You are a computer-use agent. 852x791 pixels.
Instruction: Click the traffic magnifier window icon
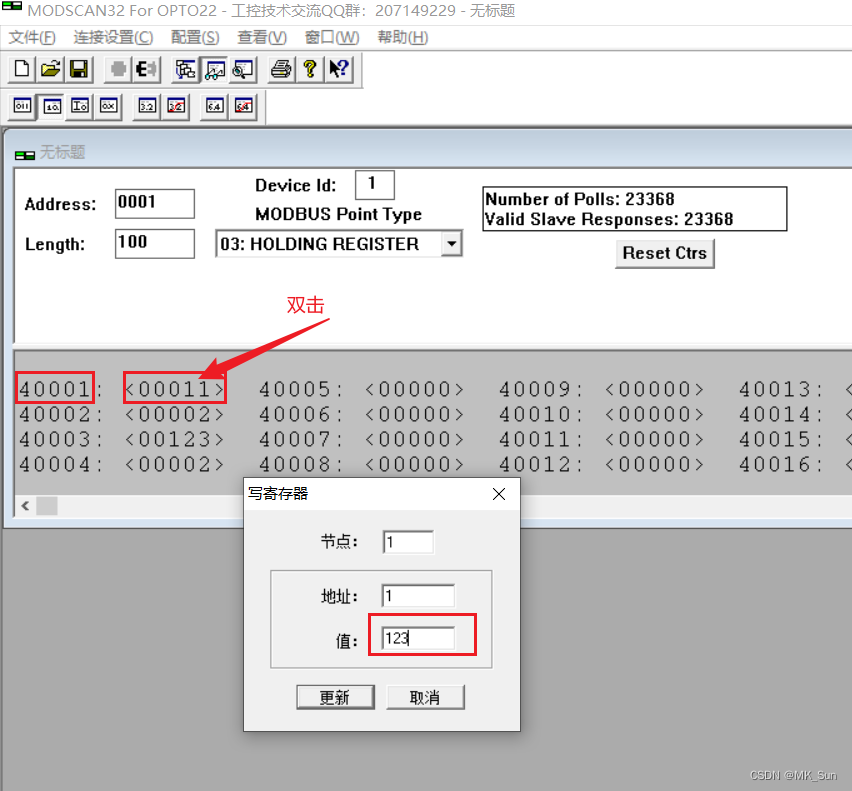[x=243, y=69]
